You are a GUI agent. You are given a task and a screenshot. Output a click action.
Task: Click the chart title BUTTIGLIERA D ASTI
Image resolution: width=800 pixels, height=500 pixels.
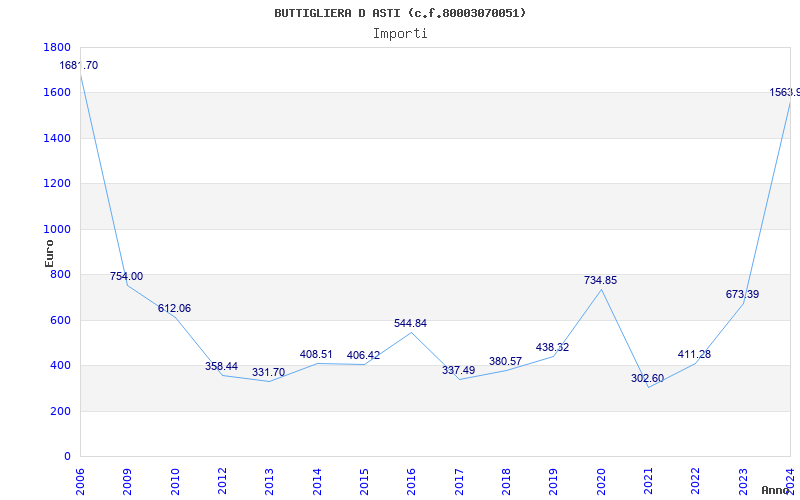(x=400, y=13)
